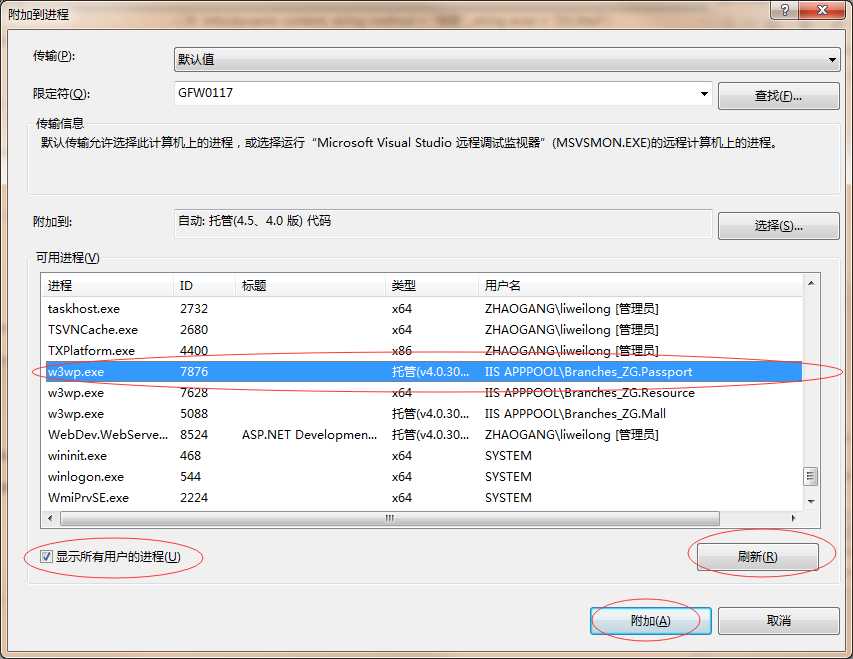This screenshot has height=659, width=853.
Task: Open the 传输 transport dropdown showing 默认值
Action: click(506, 59)
